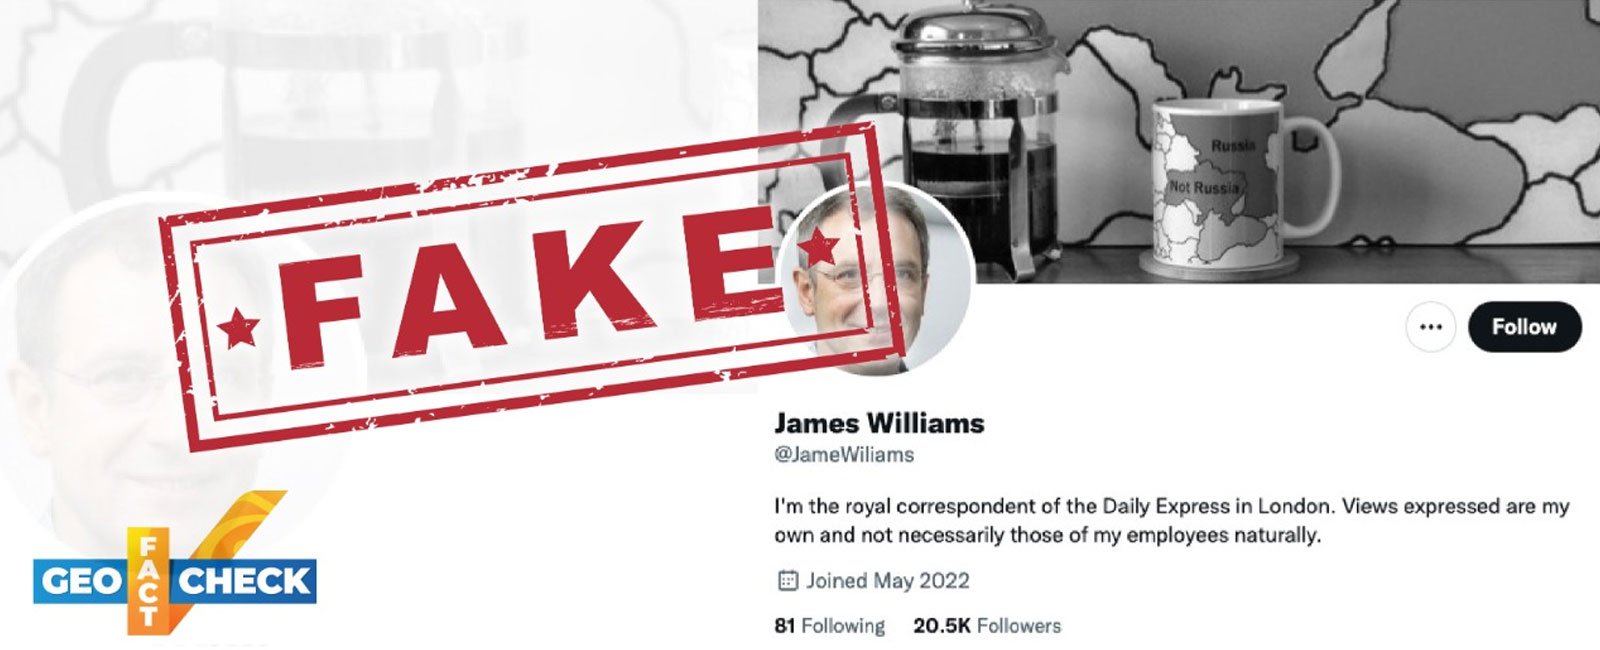Viewport: 1600px width, 650px height.
Task: Click the blue GEO part of the logo
Action: pos(80,582)
